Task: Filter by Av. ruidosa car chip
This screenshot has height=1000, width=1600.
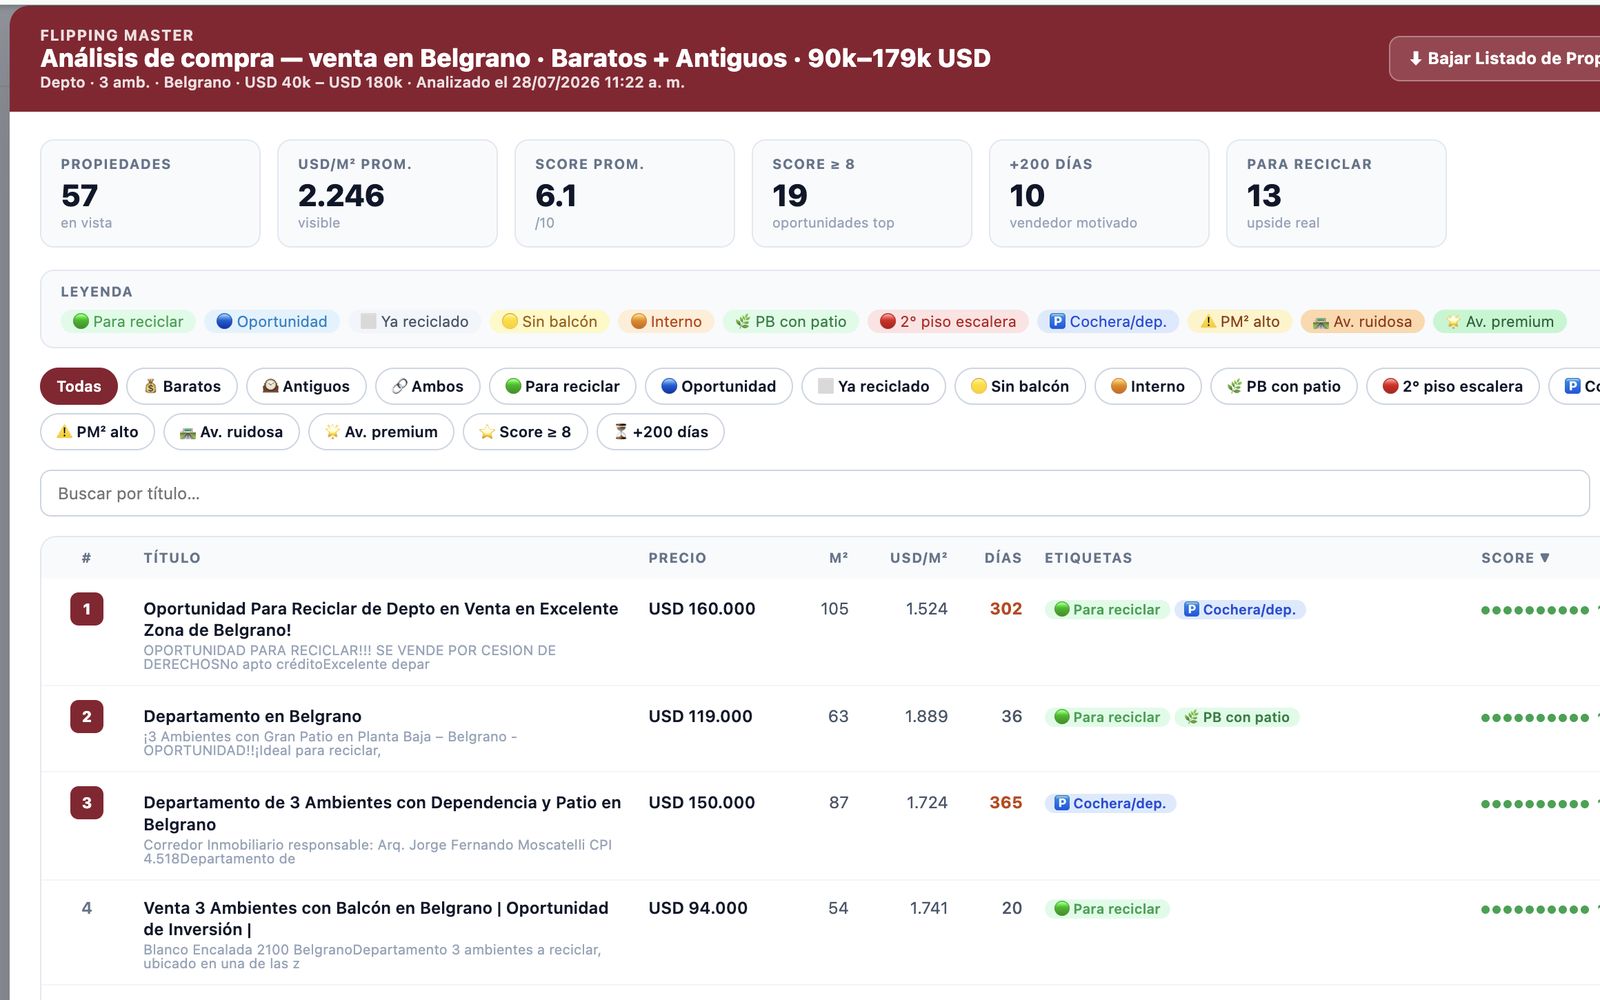Action: 231,432
